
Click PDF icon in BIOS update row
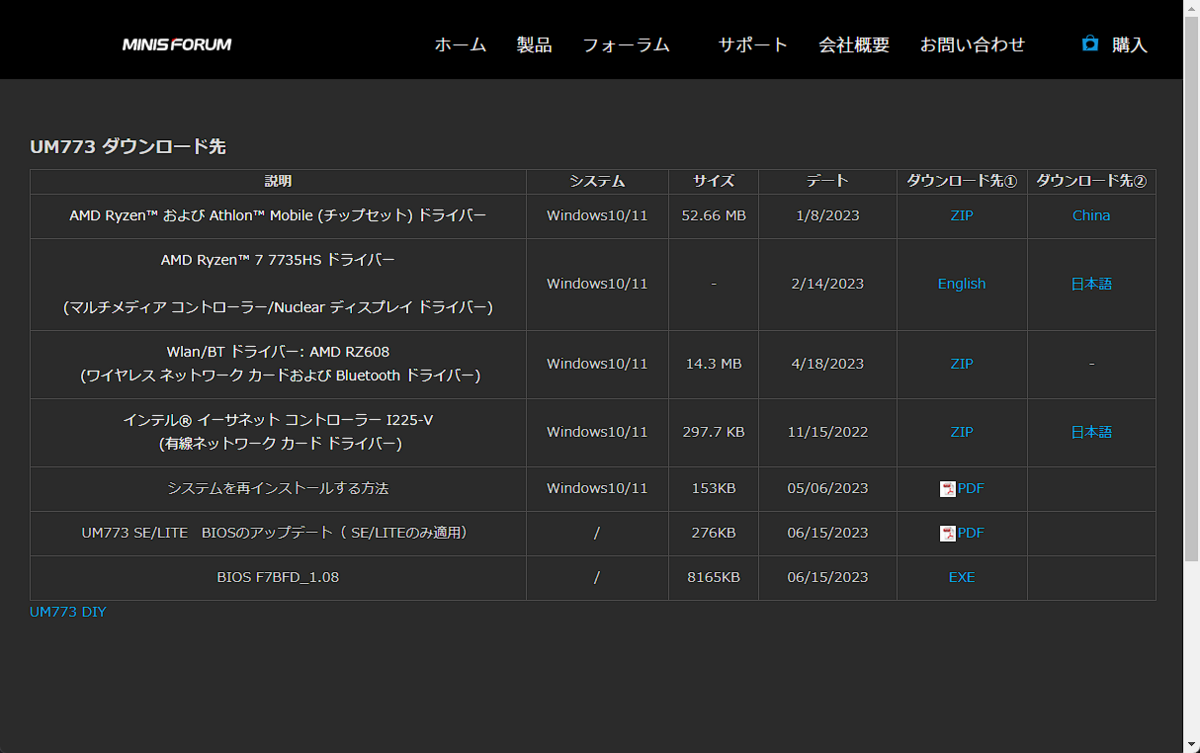coord(948,533)
